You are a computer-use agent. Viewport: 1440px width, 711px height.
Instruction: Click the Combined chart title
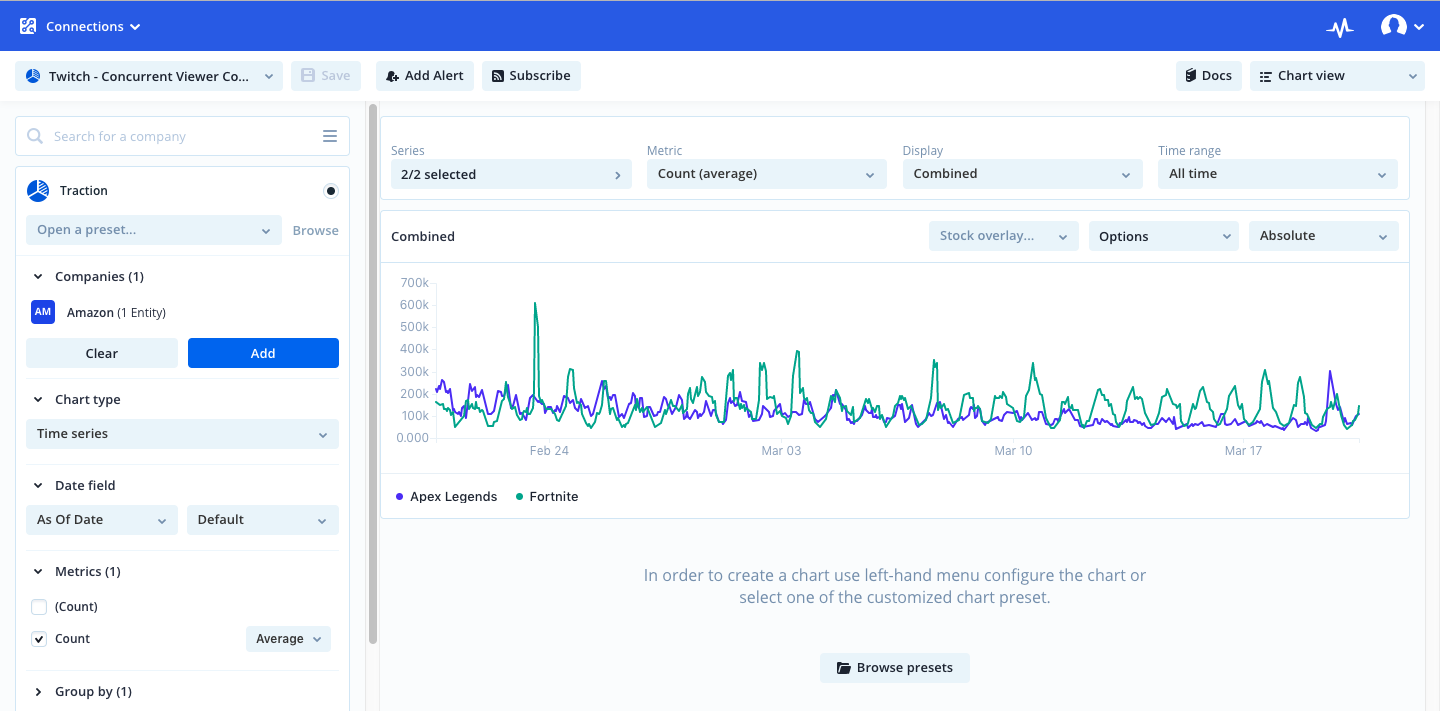tap(423, 237)
